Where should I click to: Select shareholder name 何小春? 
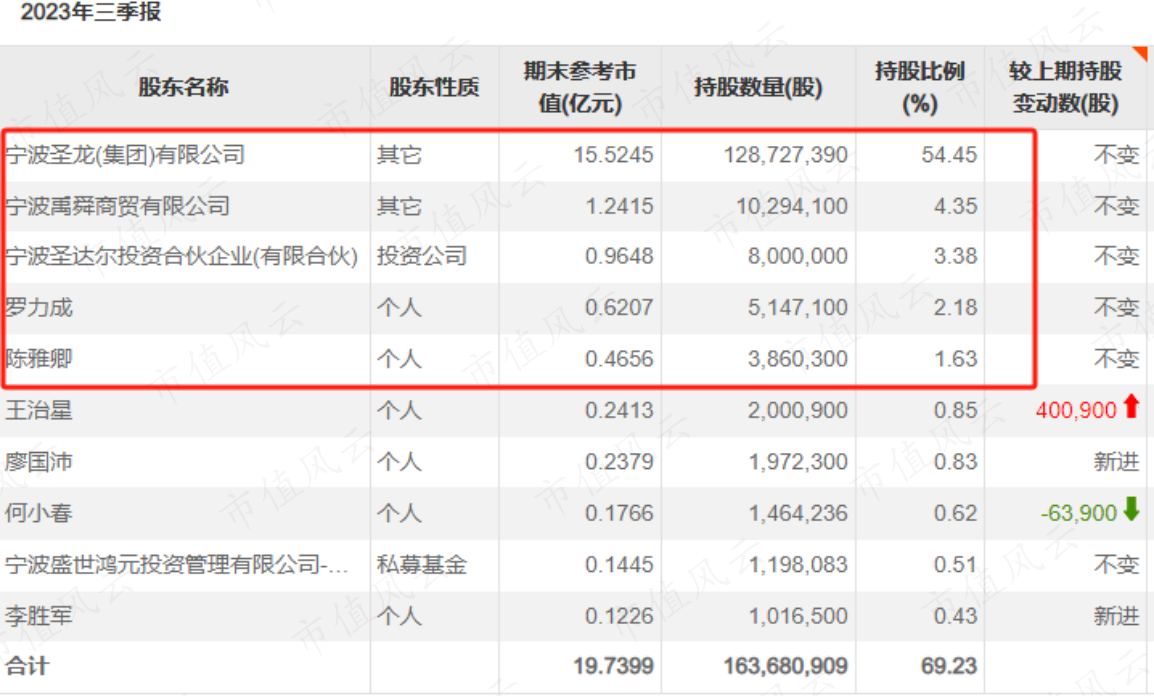click(x=39, y=513)
